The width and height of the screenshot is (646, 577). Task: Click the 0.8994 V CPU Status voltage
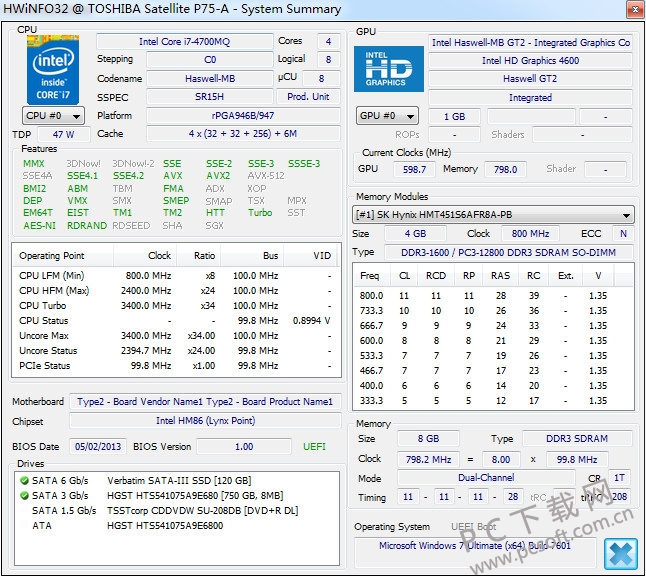311,321
